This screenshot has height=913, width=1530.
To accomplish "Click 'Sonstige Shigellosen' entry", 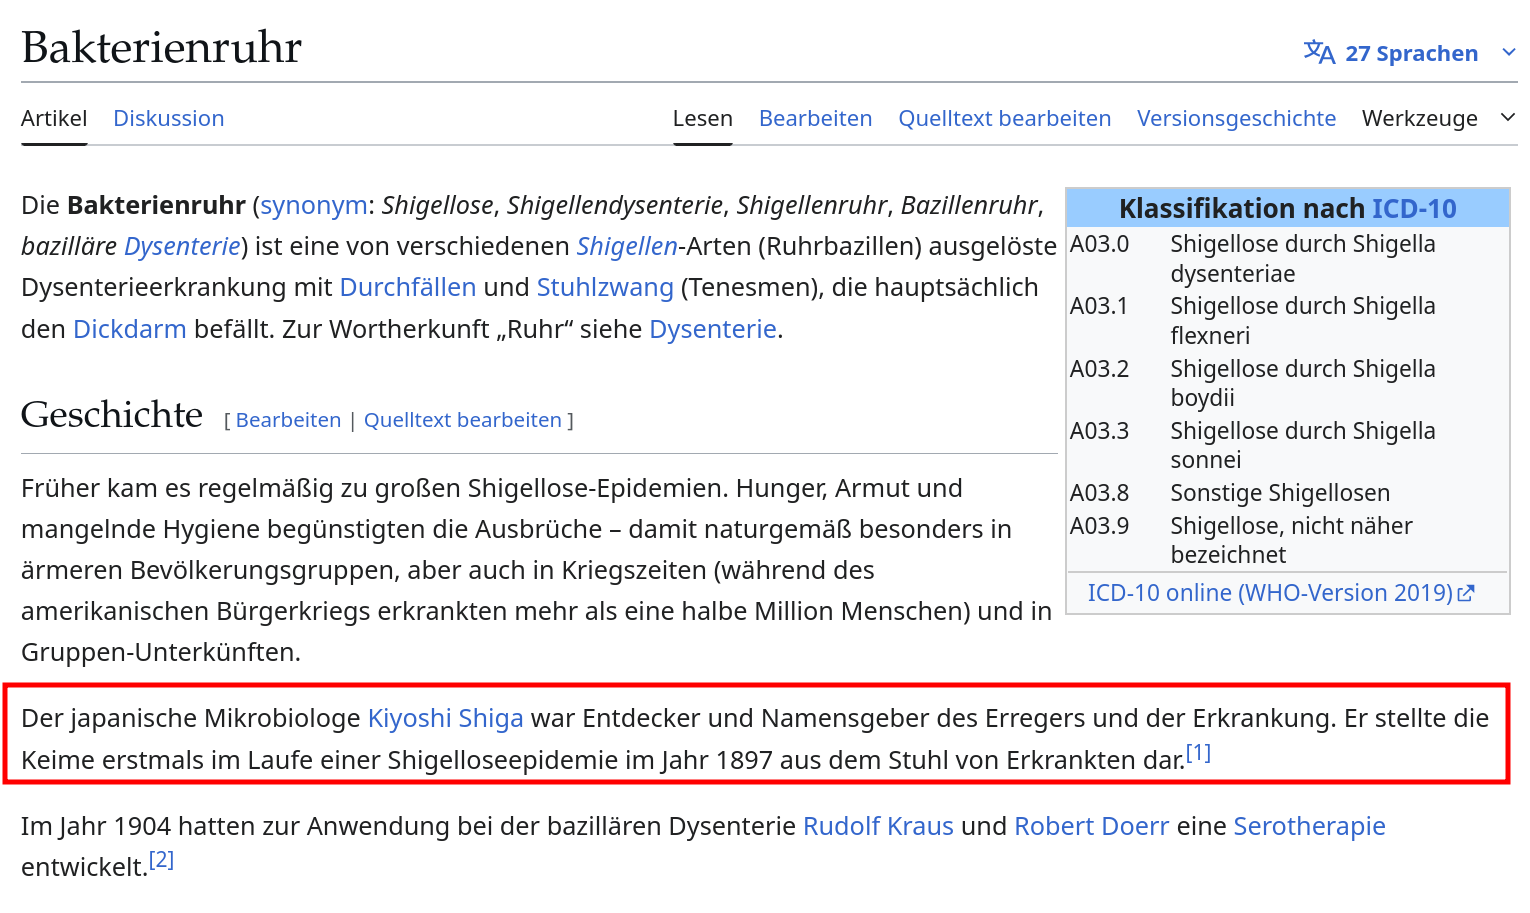I will coord(1280,493).
